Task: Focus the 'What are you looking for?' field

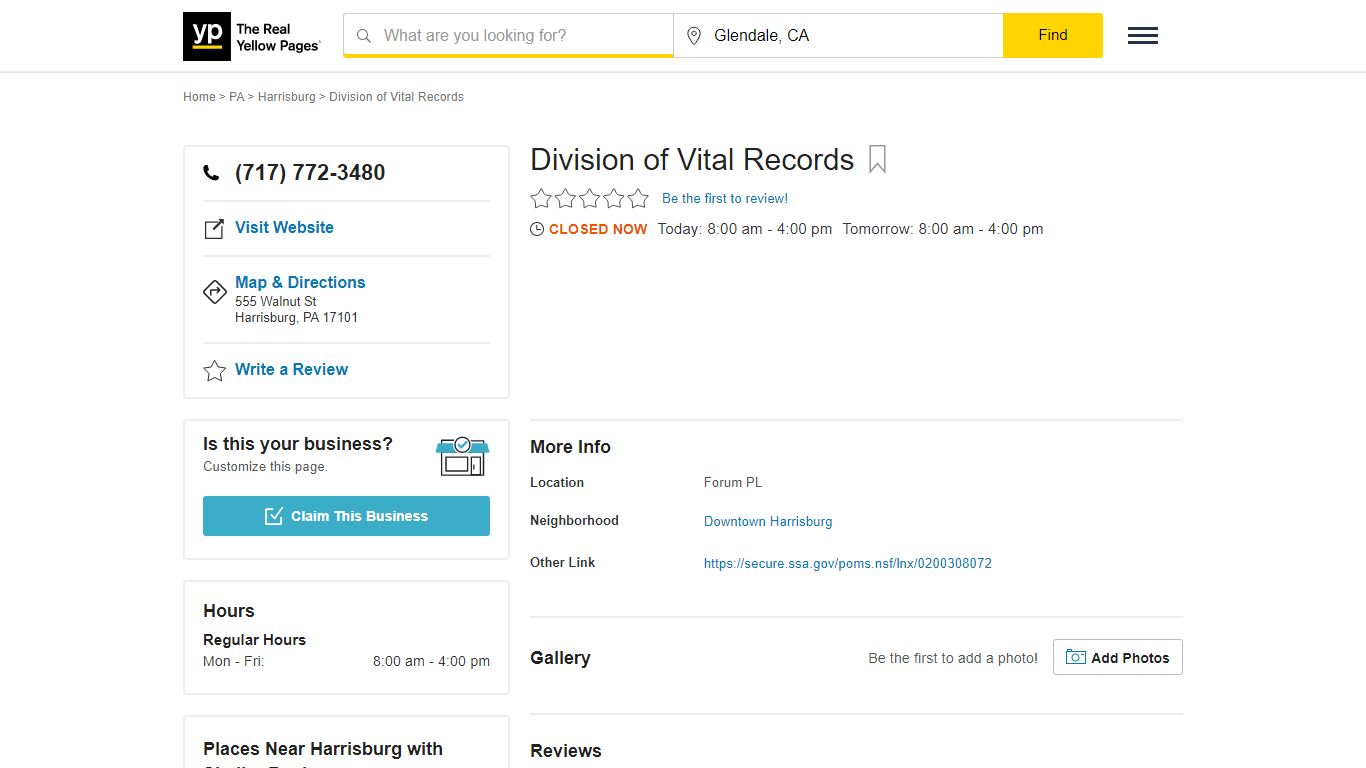Action: [x=508, y=35]
